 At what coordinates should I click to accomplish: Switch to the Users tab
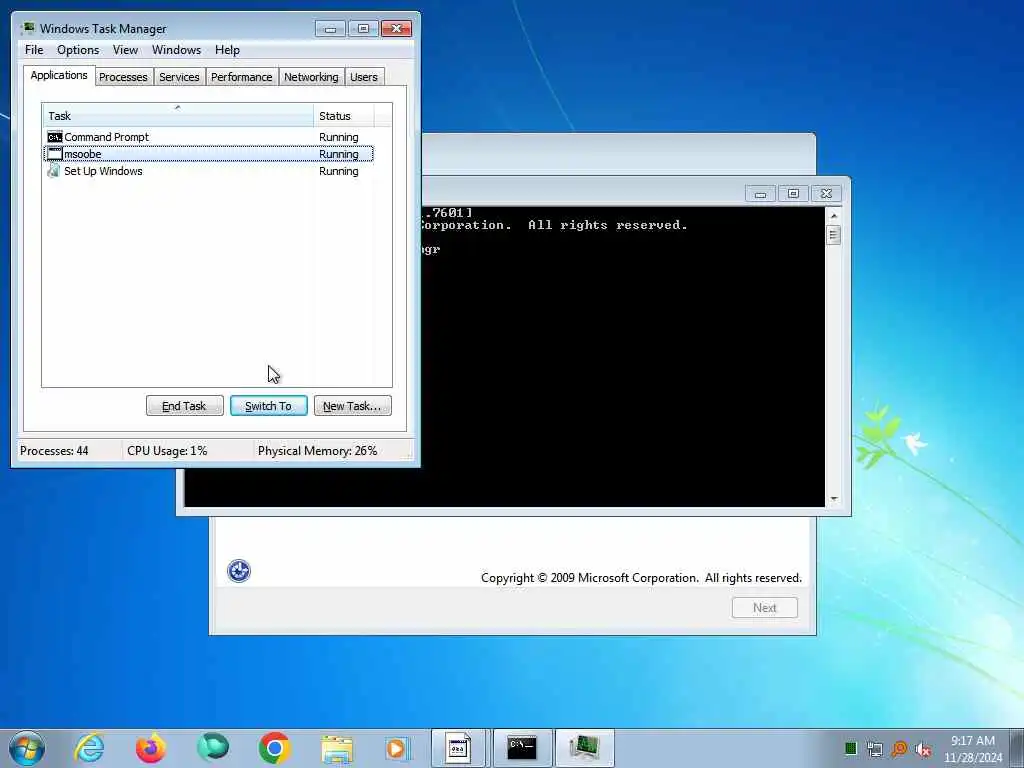click(364, 77)
